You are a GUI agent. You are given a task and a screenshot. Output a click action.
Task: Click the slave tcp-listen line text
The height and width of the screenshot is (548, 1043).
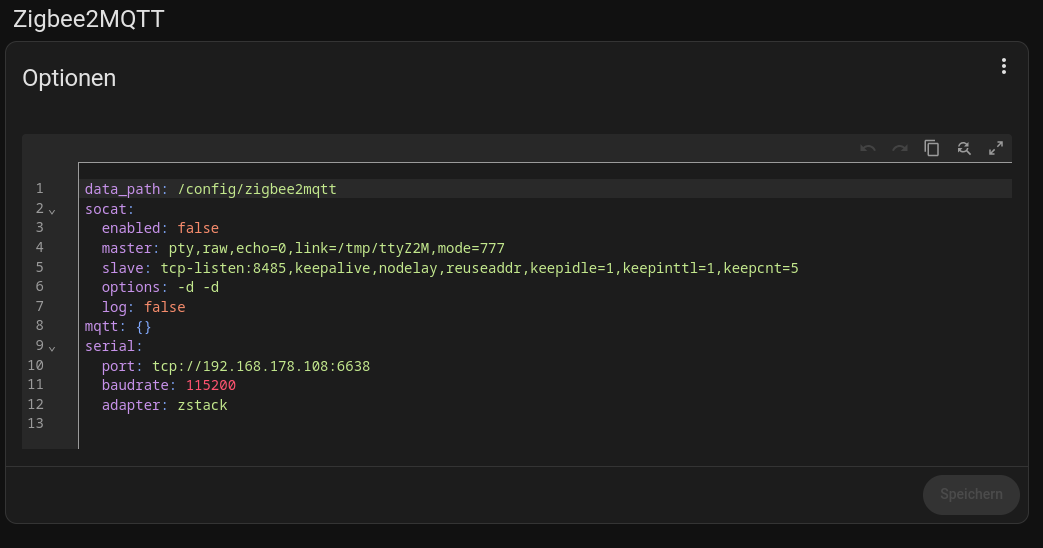pos(450,268)
